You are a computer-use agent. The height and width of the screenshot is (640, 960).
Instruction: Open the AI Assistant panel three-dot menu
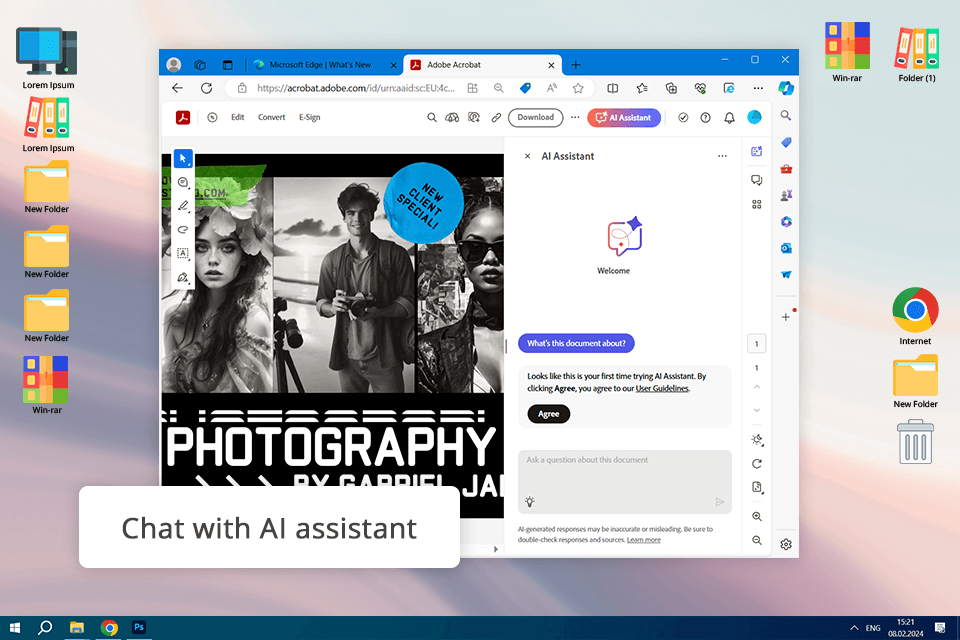[722, 156]
